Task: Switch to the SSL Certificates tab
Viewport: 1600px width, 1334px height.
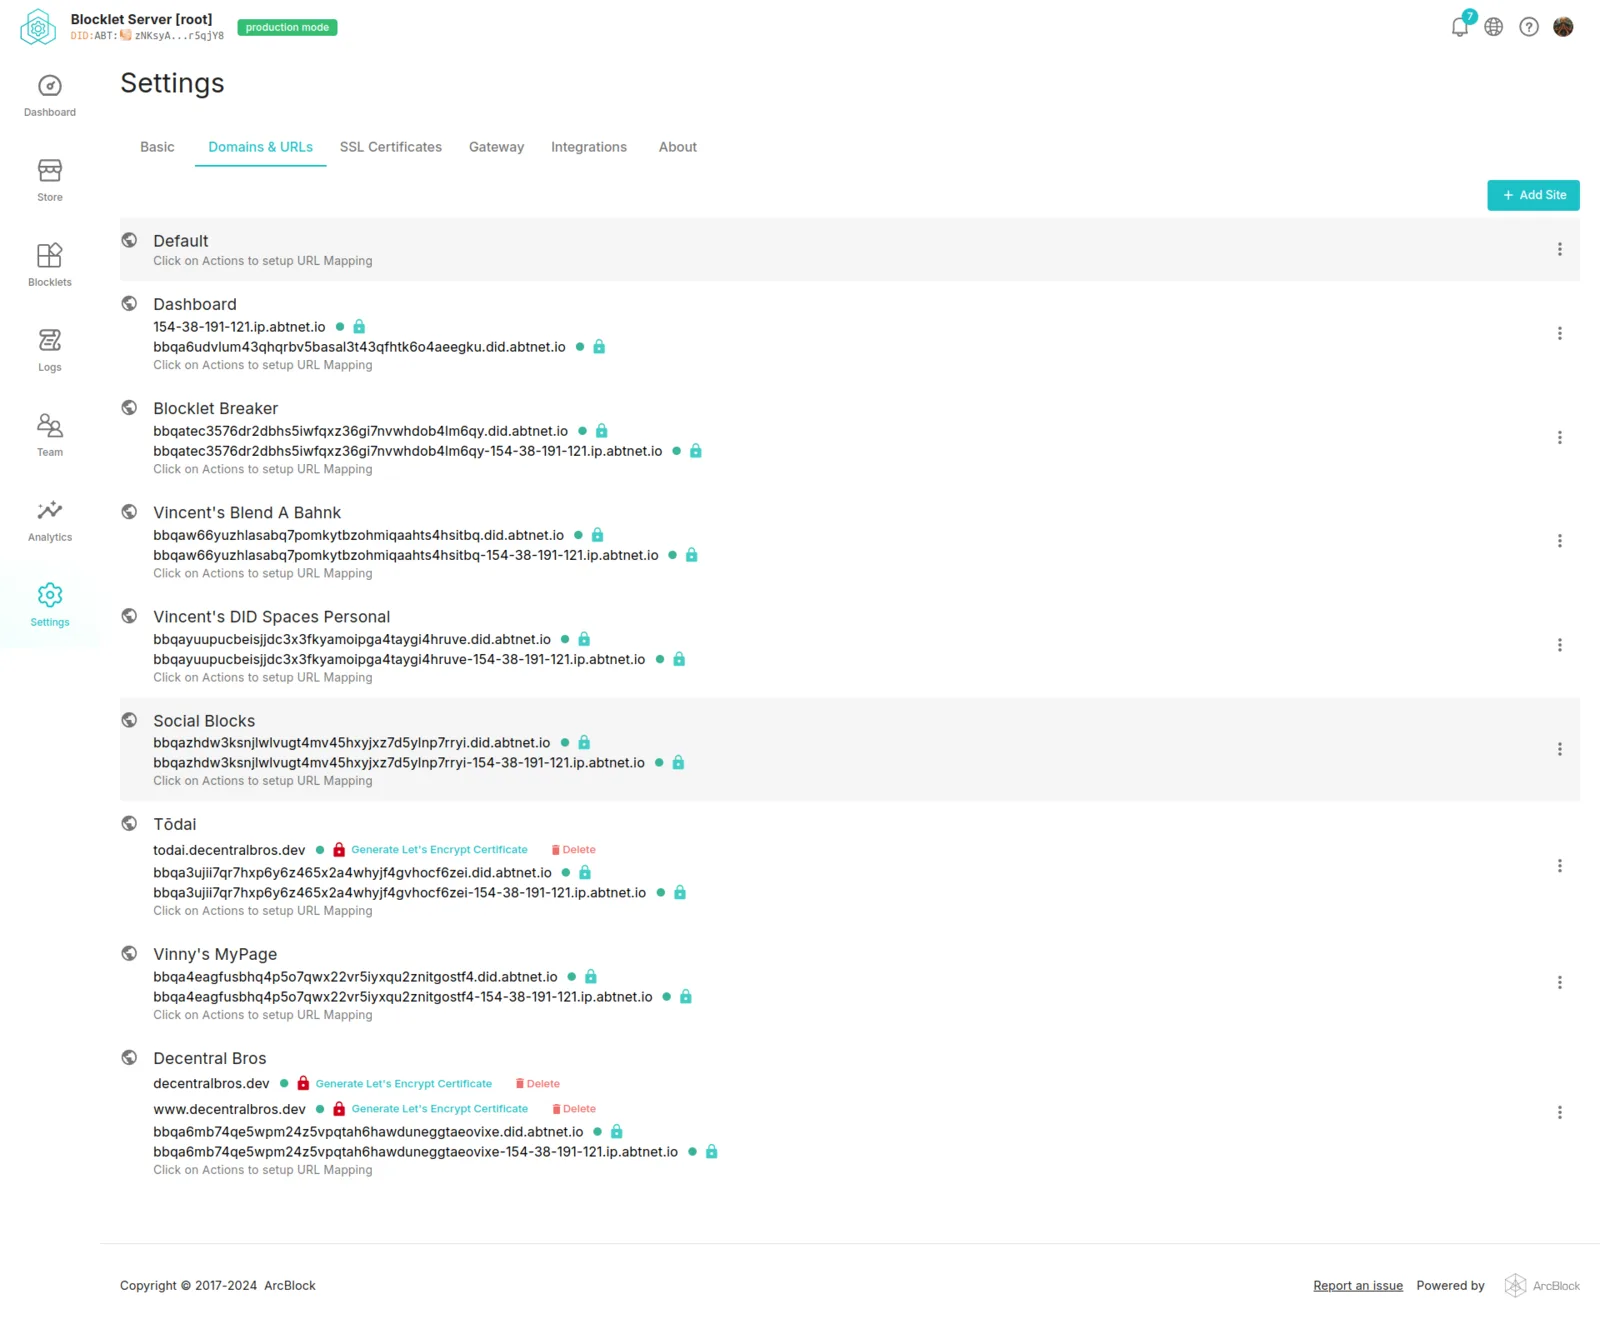Action: (x=391, y=147)
